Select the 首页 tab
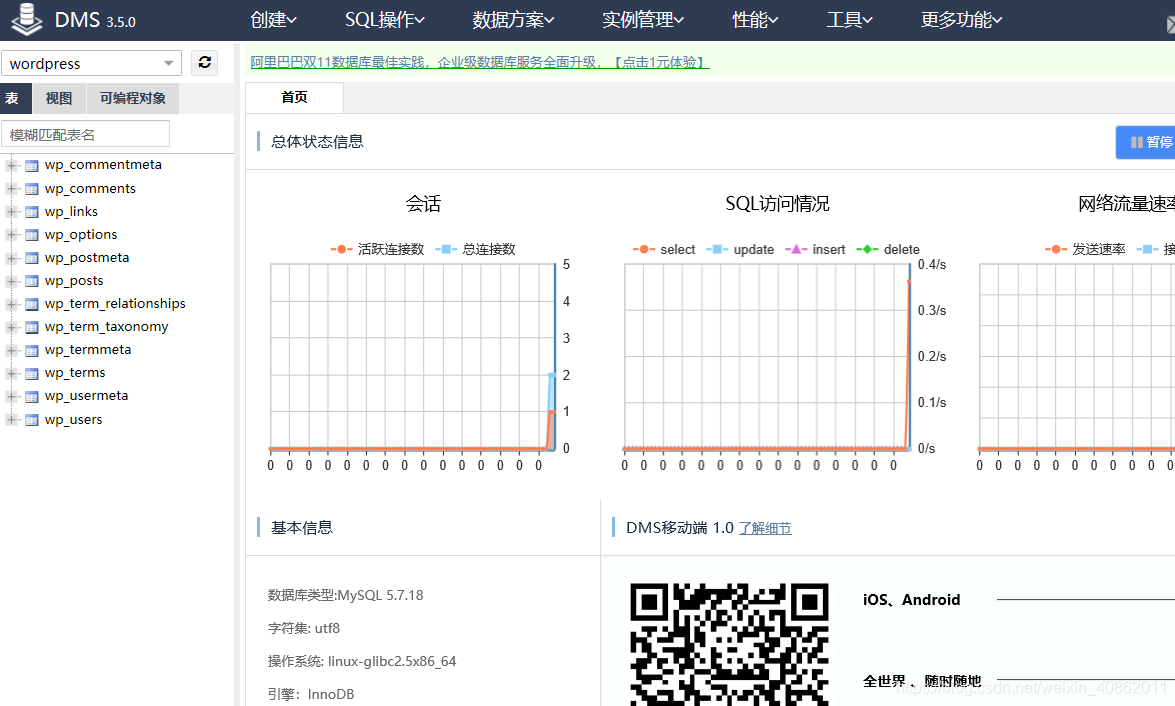This screenshot has width=1175, height=706. 294,97
